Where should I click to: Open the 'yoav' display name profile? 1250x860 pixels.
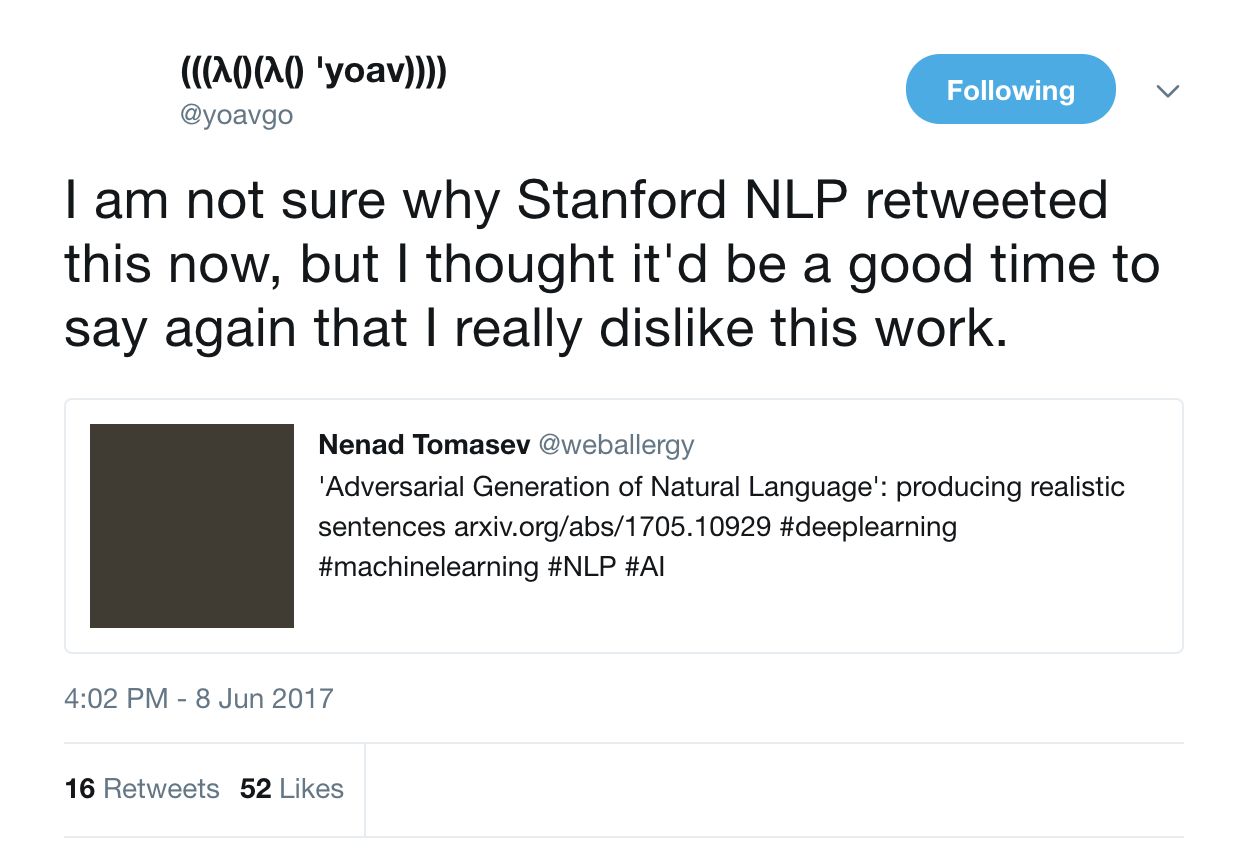point(313,73)
